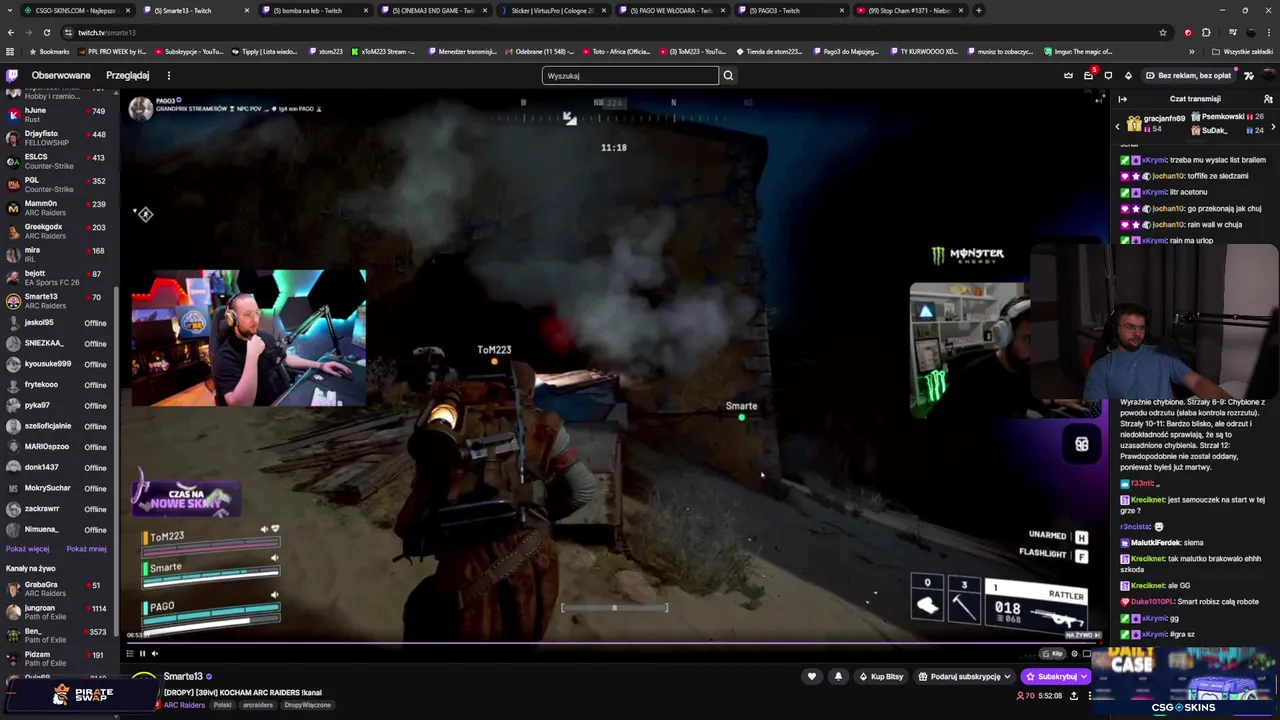Click the search magnifier button
This screenshot has height=720, width=1280.
(x=728, y=75)
